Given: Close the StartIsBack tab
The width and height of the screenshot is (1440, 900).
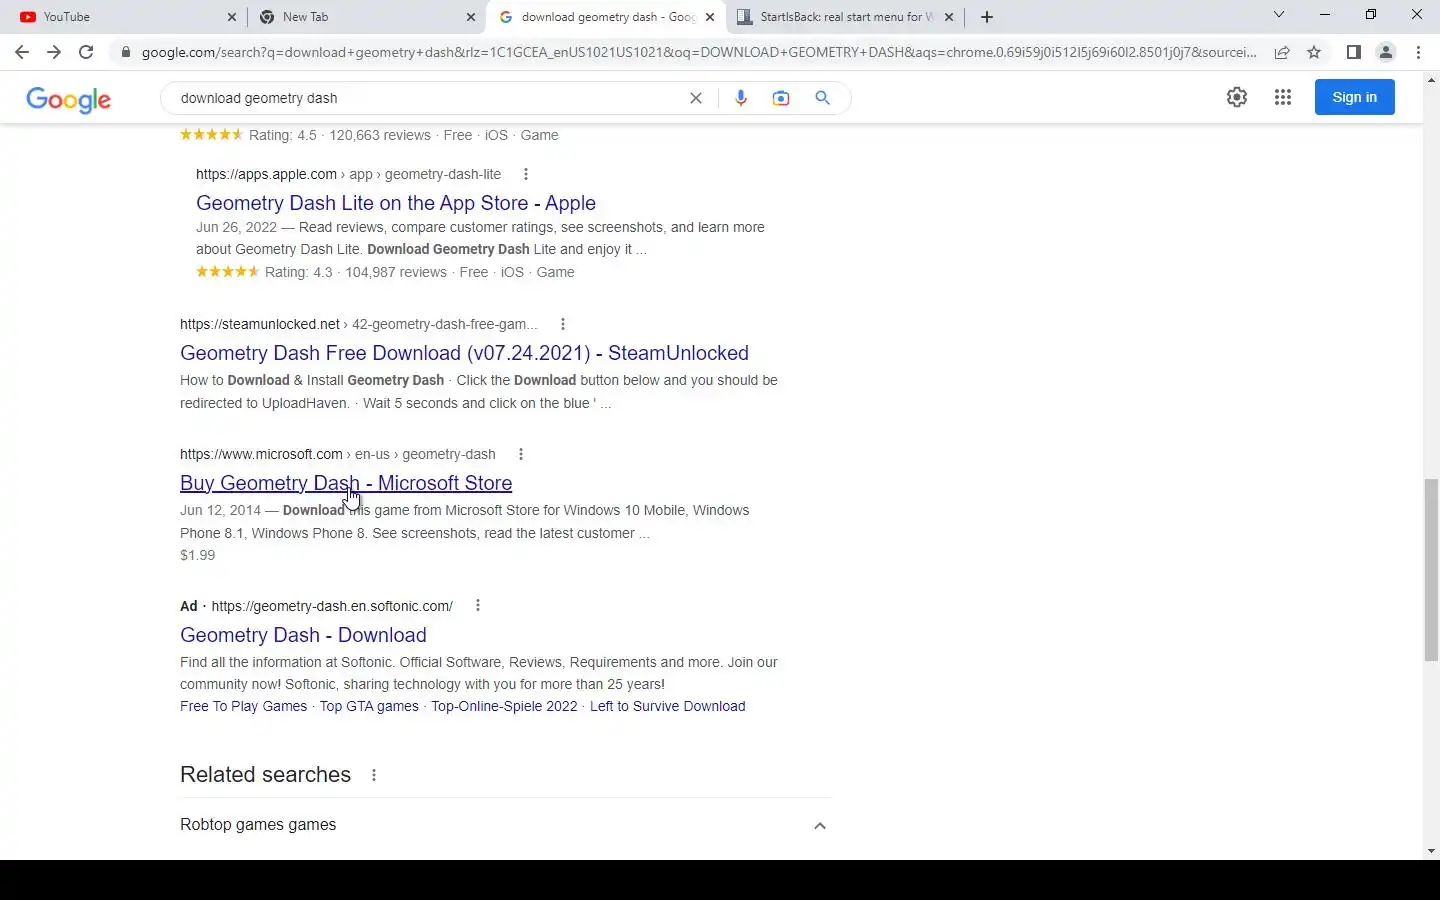Looking at the screenshot, I should (x=949, y=17).
